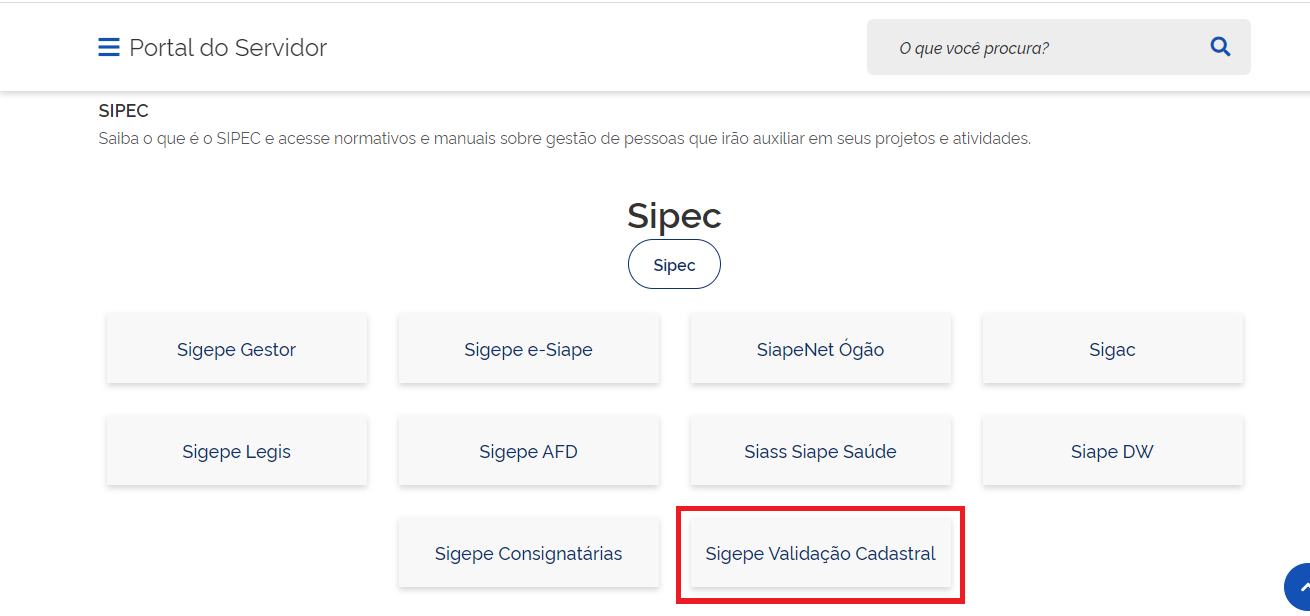The height and width of the screenshot is (616, 1310).
Task: Open the Siape DW tile
Action: coord(1112,452)
